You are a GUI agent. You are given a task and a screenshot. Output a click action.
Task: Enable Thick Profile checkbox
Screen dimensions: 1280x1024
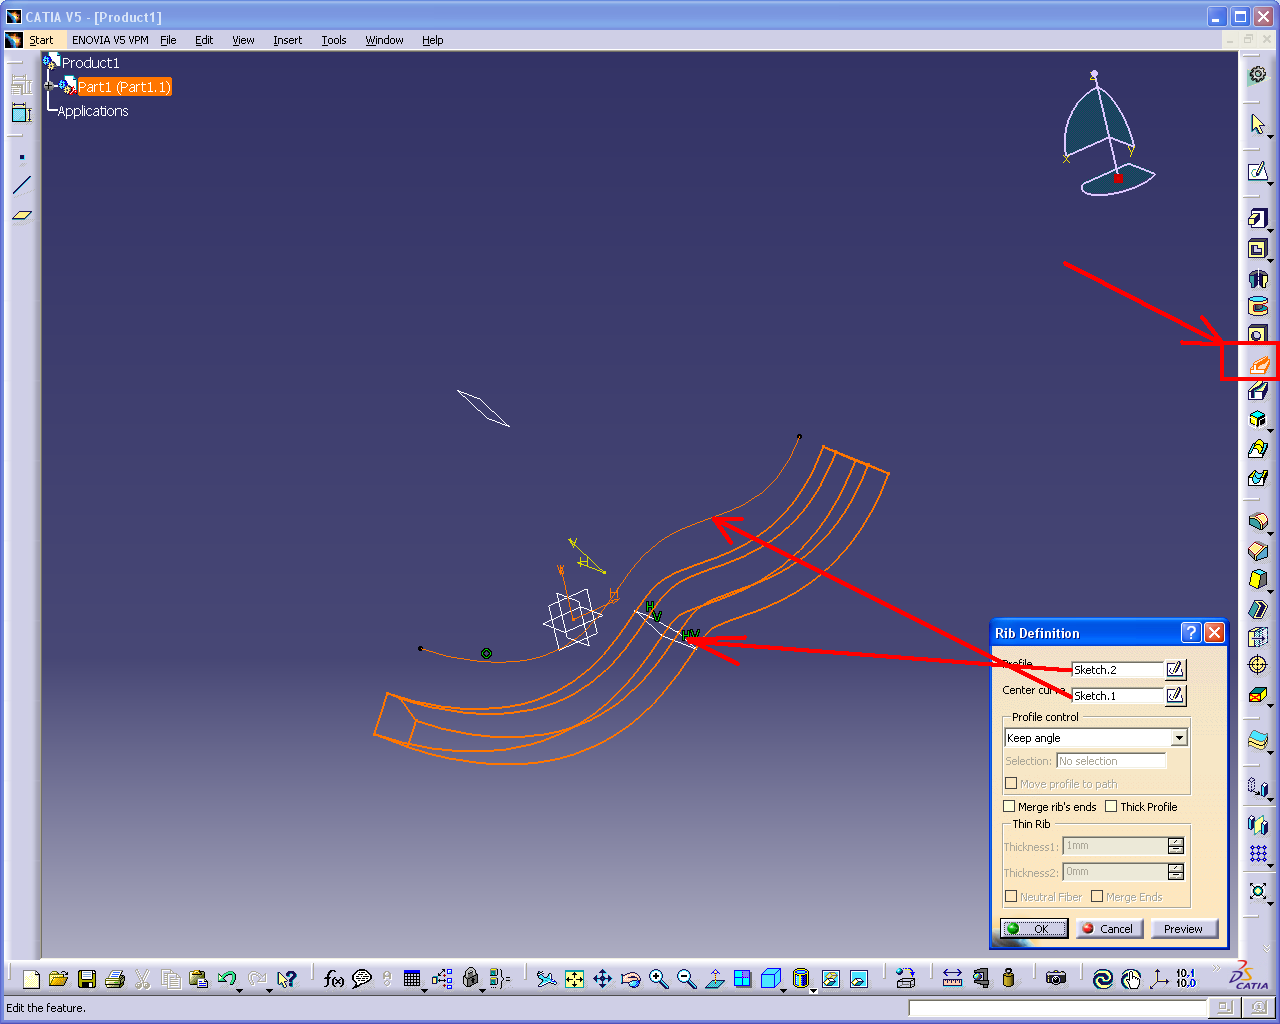(x=1111, y=806)
